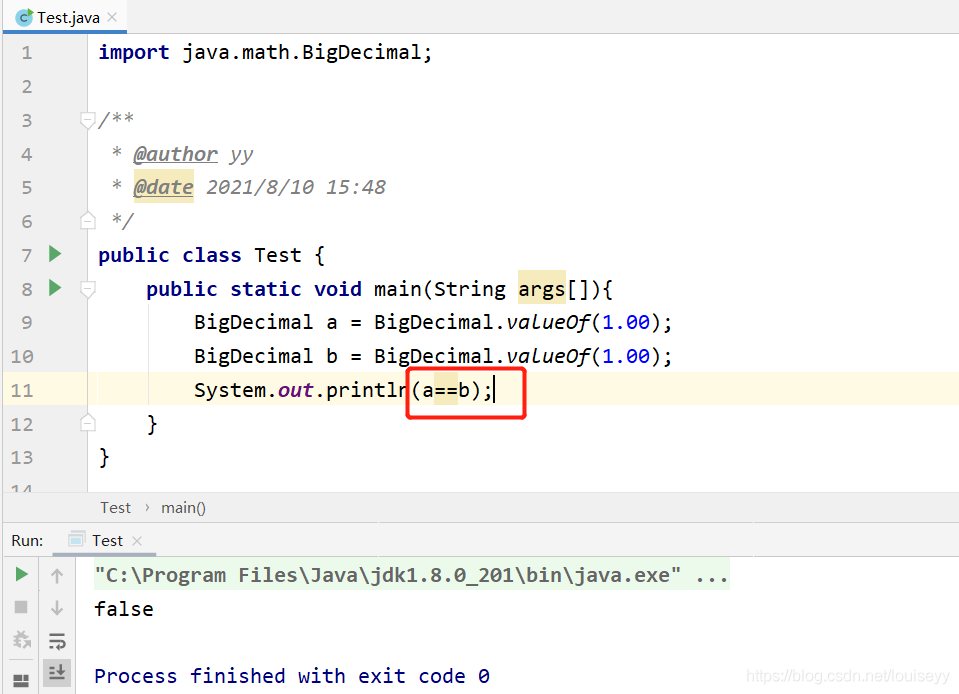
Task: Click valueOf on line 10
Action: (x=548, y=356)
